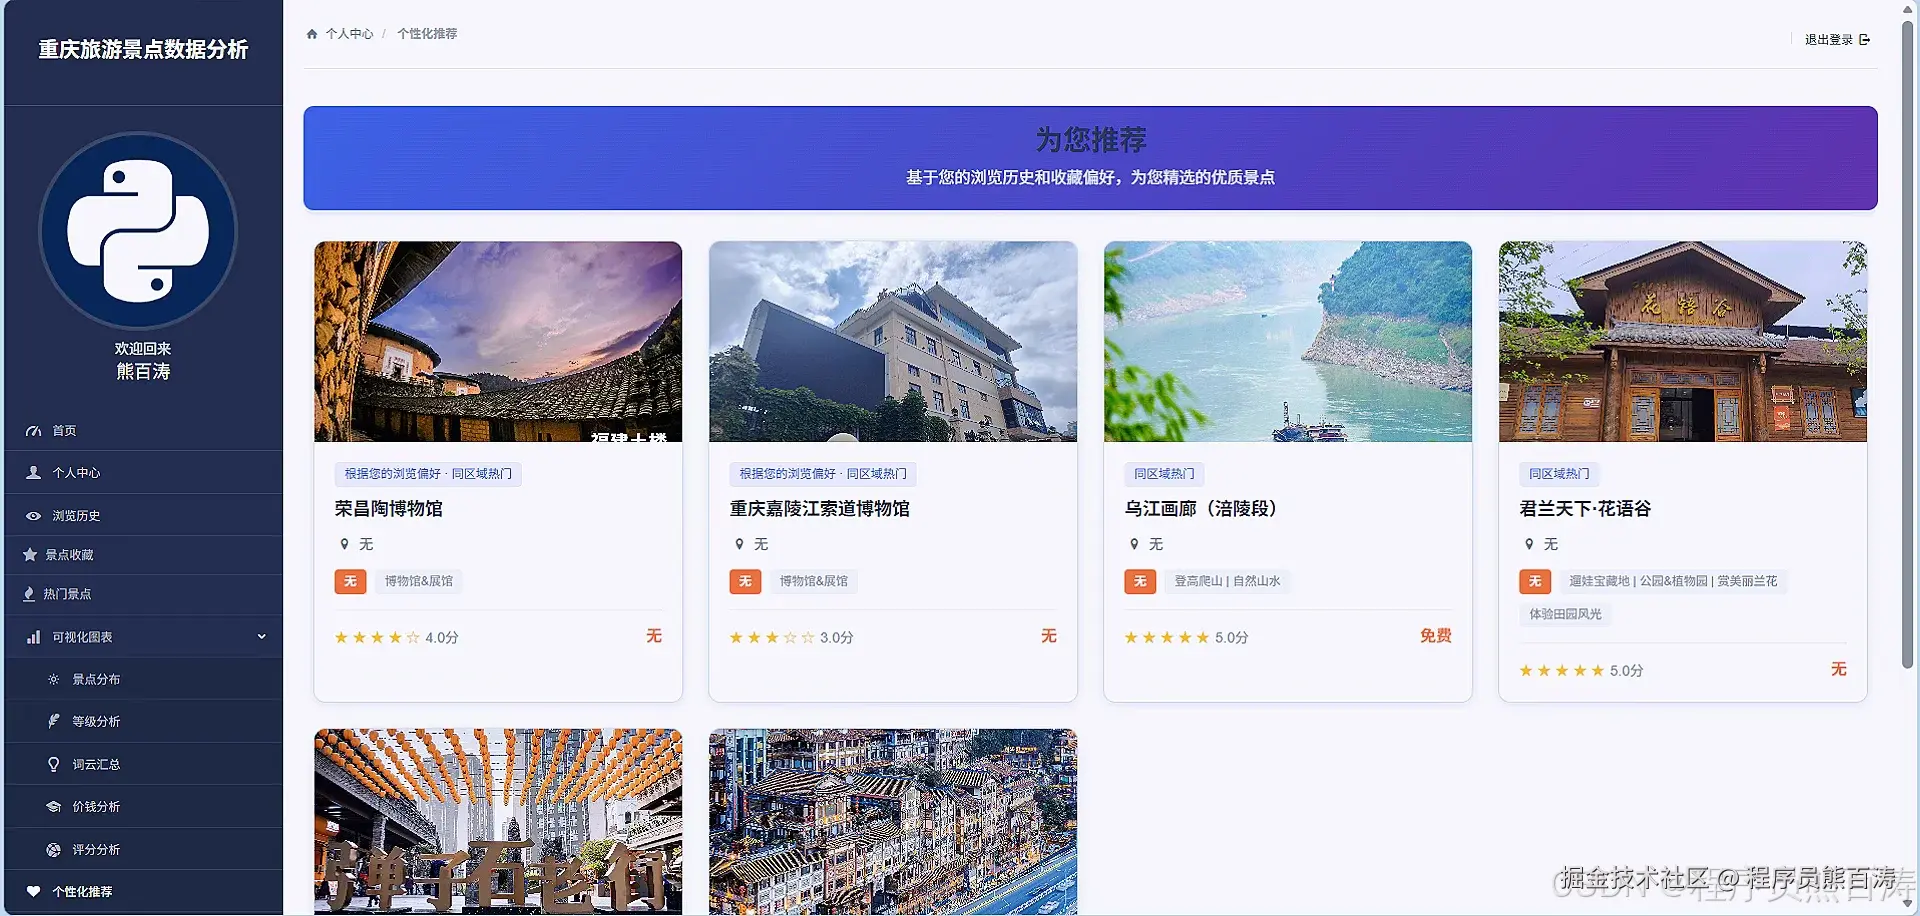Open 浏览历史 via its eye icon
This screenshot has height=916, width=1920.
33,515
